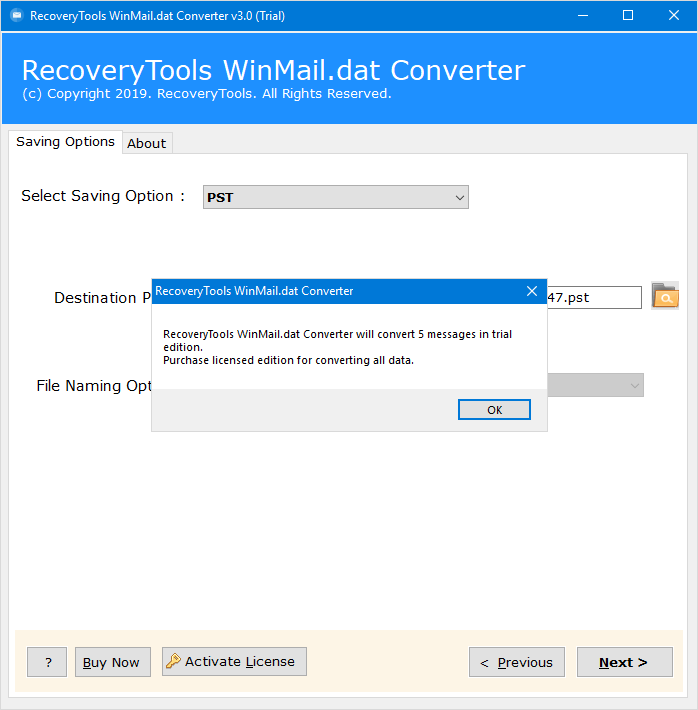Image resolution: width=698 pixels, height=710 pixels.
Task: Minimize the WinMail.dat Converter window
Action: 583,15
